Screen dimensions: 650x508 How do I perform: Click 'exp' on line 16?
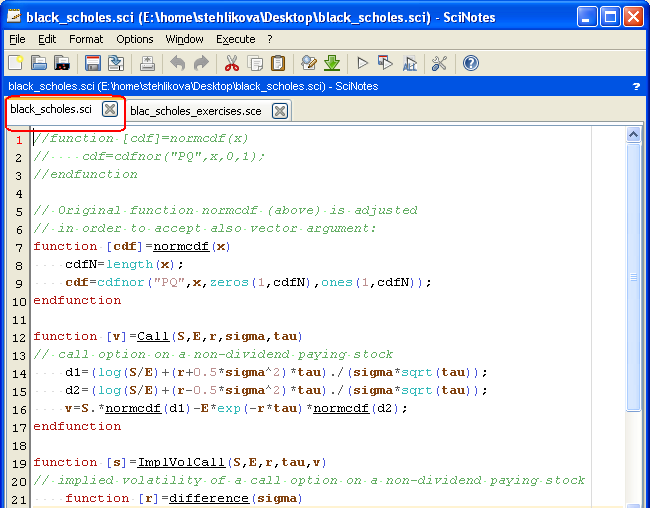point(229,408)
